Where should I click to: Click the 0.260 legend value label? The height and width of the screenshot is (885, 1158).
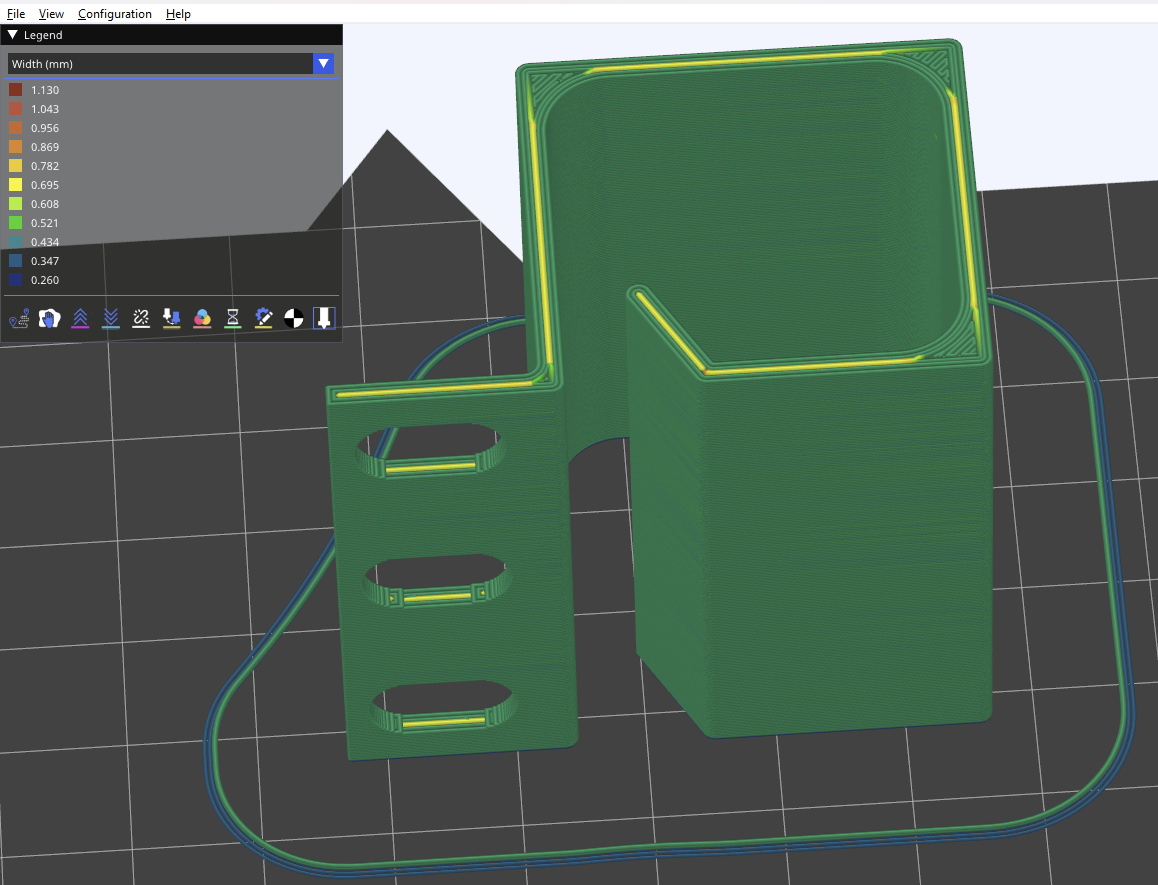pyautogui.click(x=45, y=280)
